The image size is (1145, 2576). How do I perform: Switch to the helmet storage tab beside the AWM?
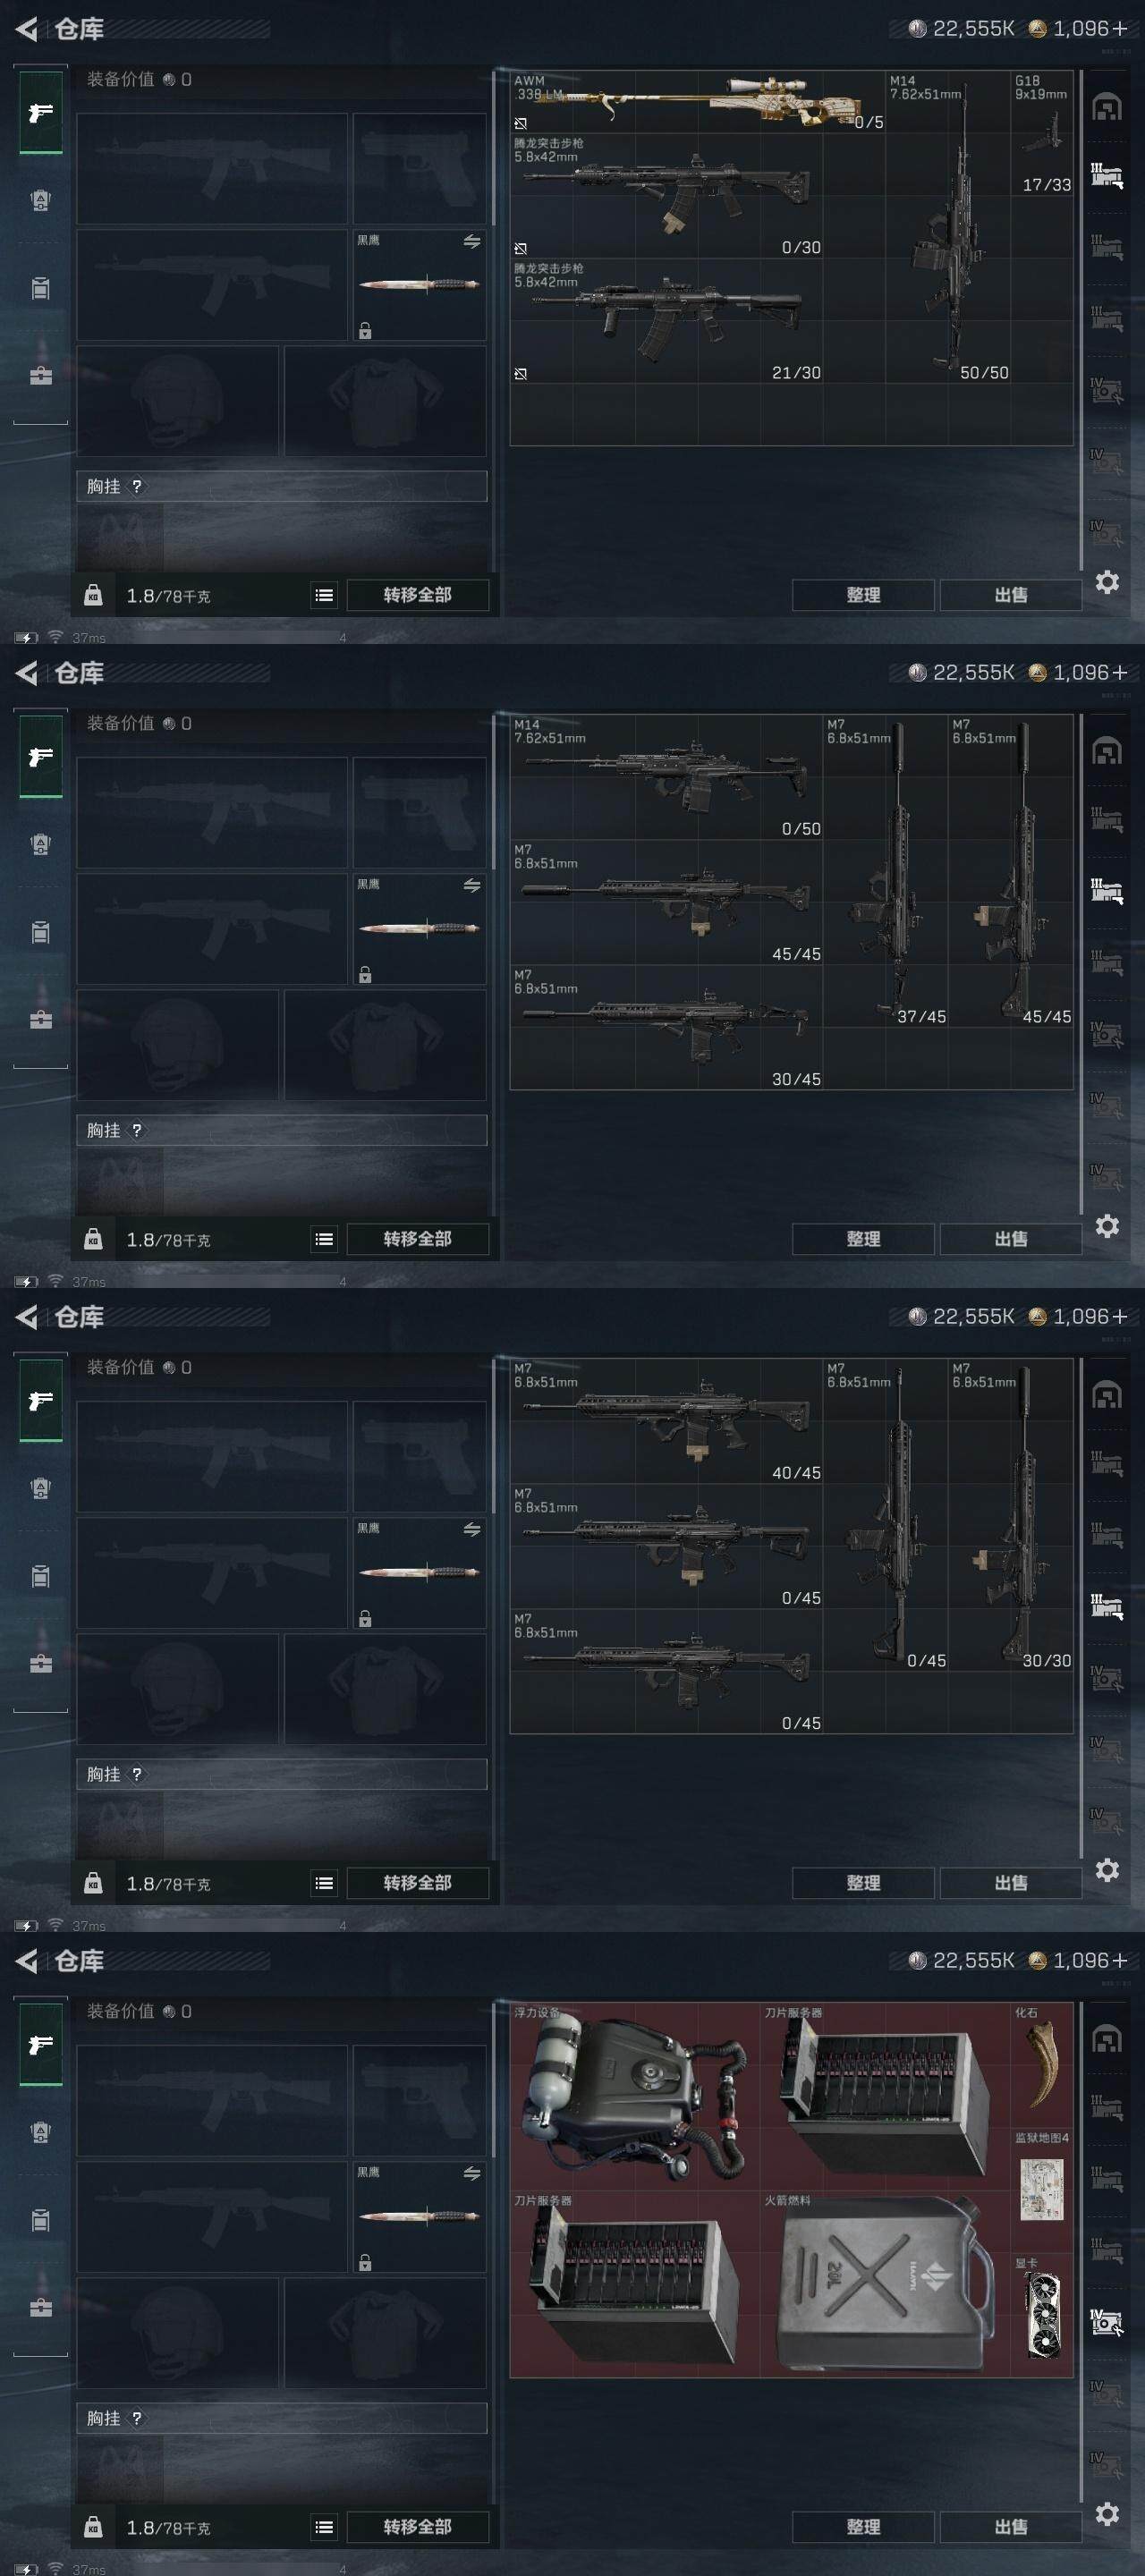click(1106, 107)
